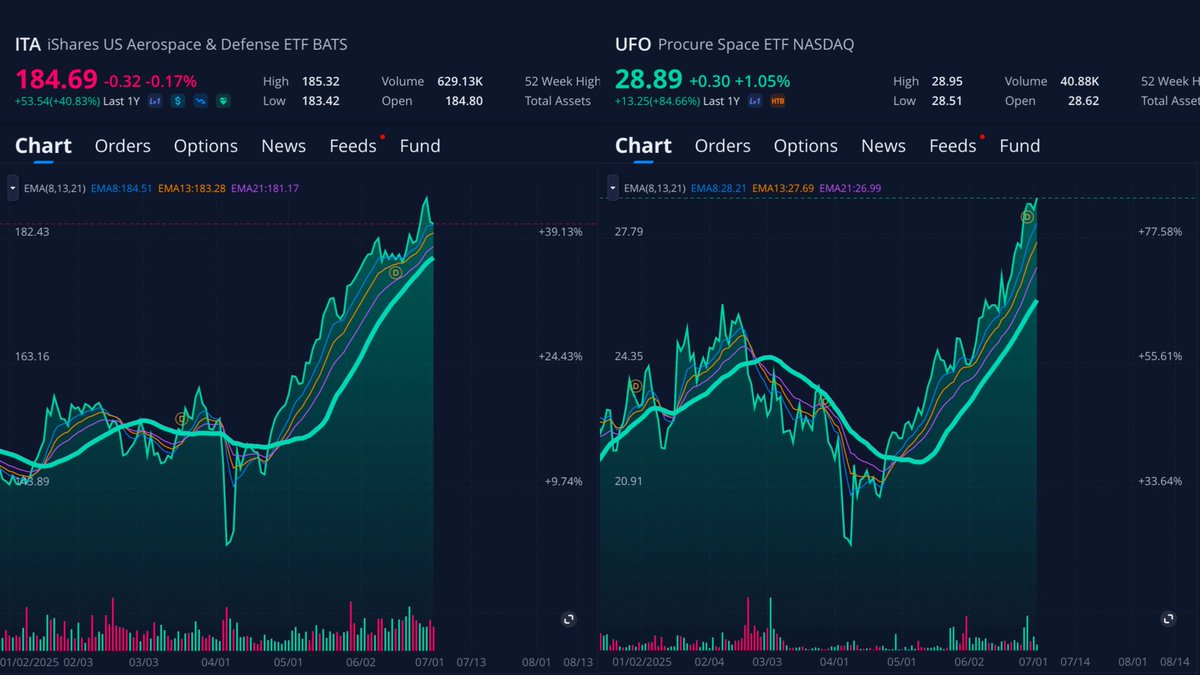Select the EMA8:28.21 legend value
Screen dimensions: 1200x675
pyautogui.click(x=719, y=188)
